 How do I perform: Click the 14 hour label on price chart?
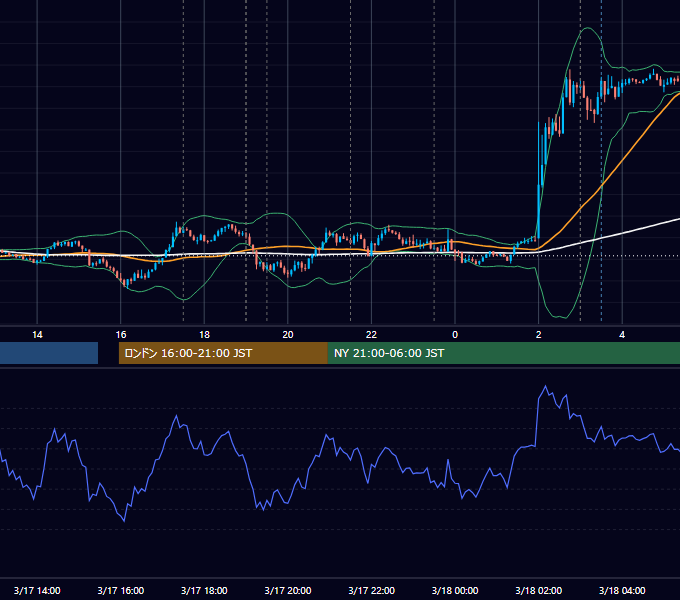tap(37, 335)
